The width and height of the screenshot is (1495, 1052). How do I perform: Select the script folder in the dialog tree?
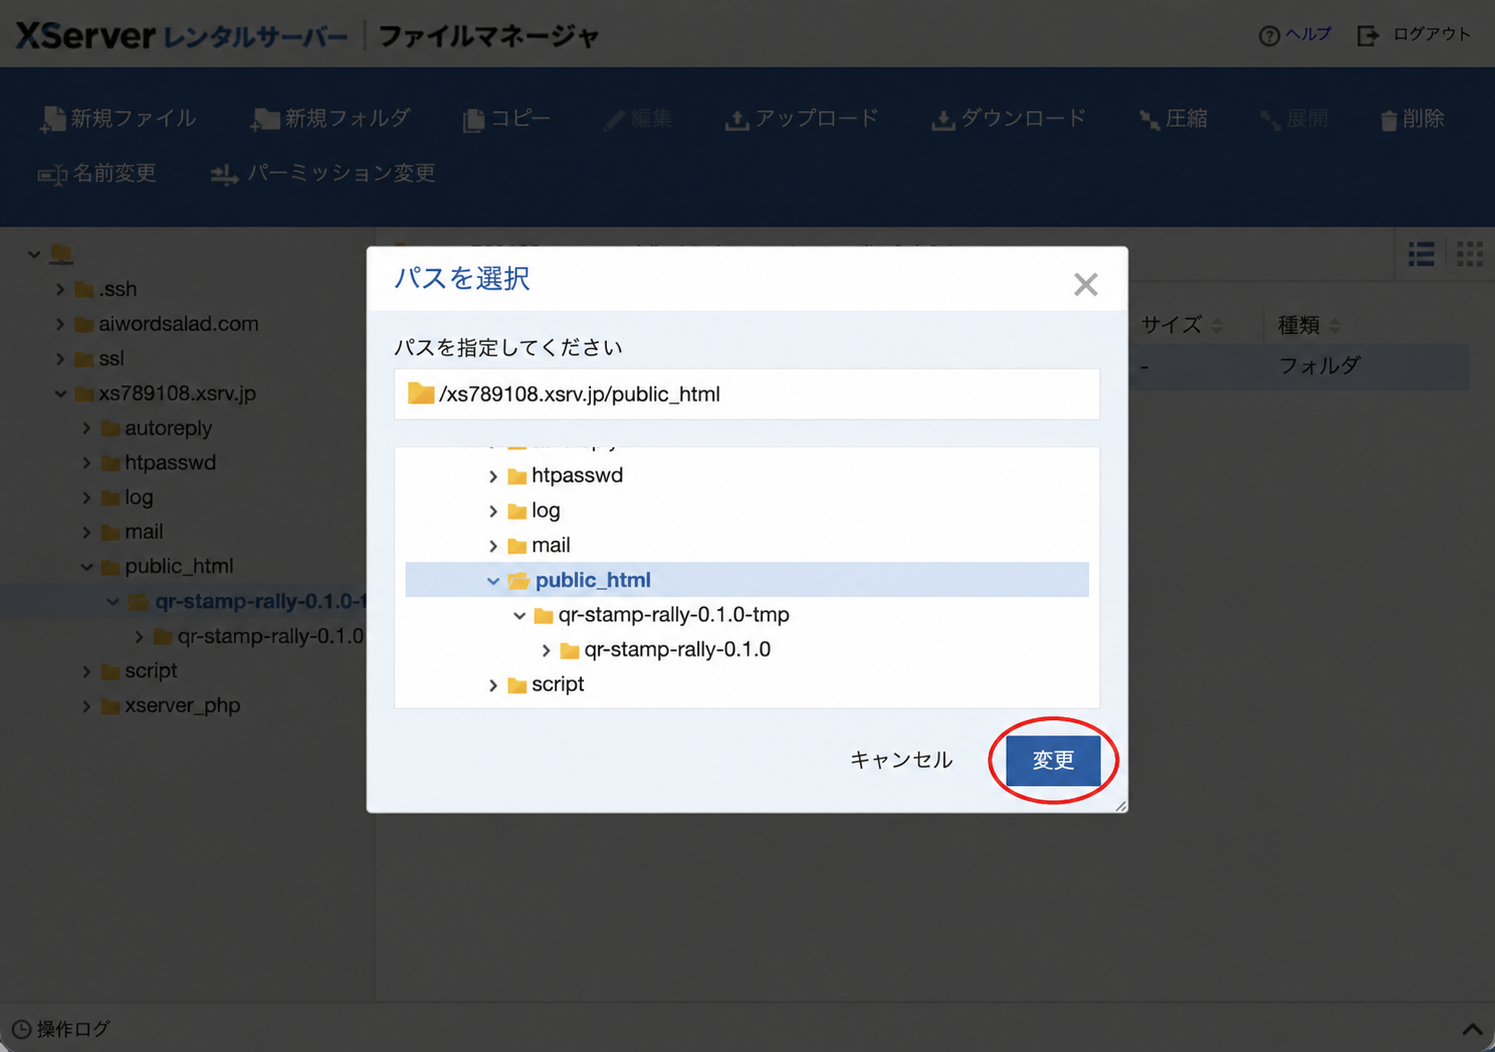click(557, 684)
